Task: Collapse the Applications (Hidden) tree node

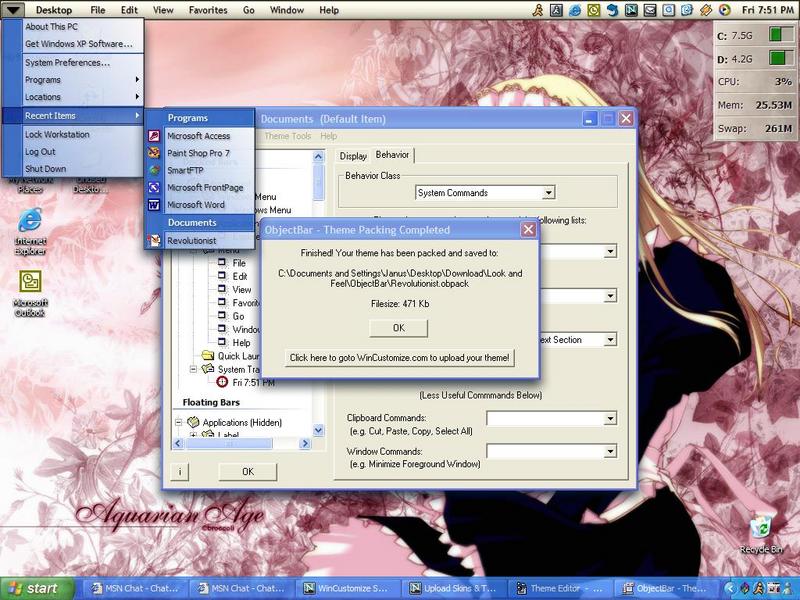Action: 179,422
